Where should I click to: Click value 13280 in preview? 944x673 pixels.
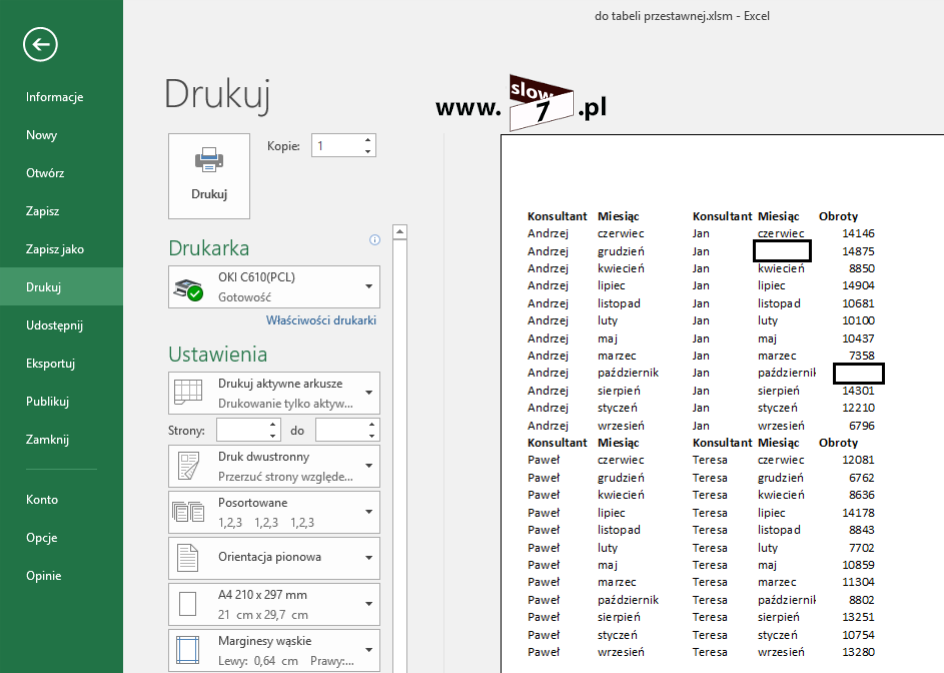pyautogui.click(x=858, y=652)
